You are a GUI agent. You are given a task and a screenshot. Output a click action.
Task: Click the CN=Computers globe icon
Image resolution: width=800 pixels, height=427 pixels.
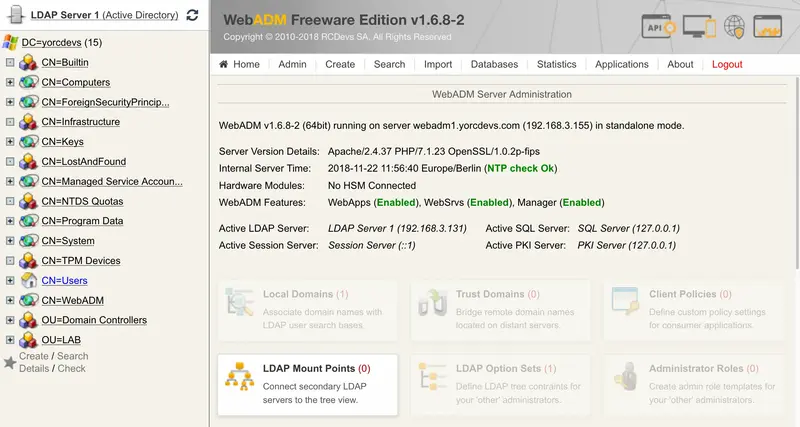point(28,82)
